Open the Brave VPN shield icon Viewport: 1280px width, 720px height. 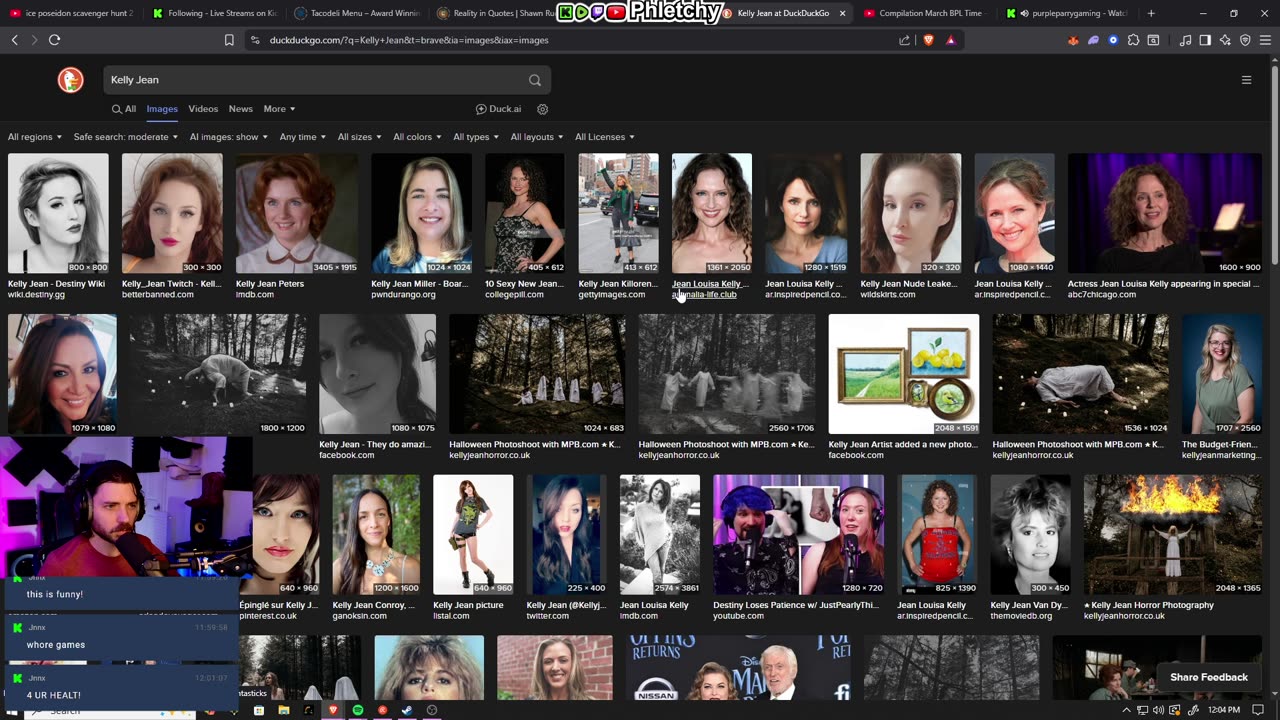[x=1245, y=40]
